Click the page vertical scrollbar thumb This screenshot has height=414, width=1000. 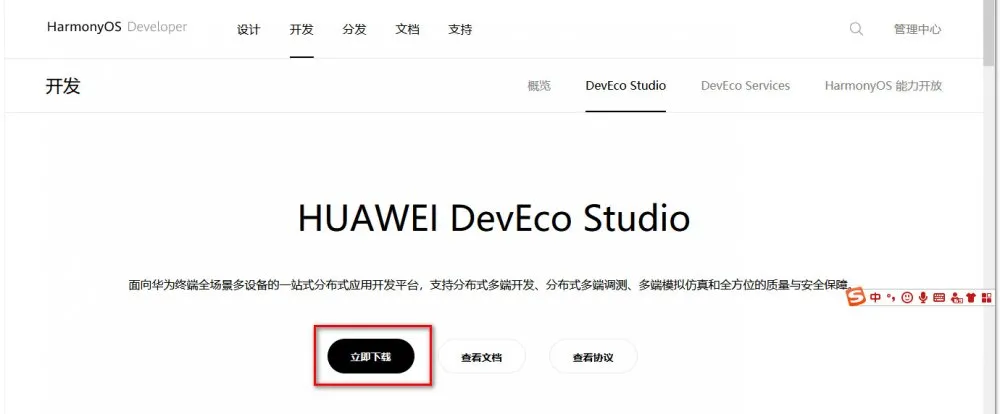(x=989, y=35)
